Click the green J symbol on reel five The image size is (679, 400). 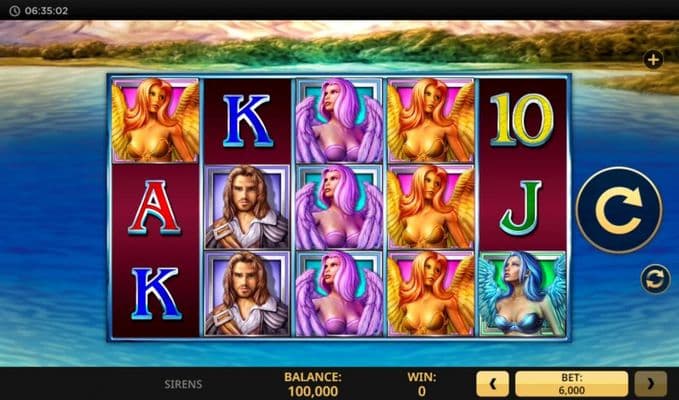[x=521, y=207]
